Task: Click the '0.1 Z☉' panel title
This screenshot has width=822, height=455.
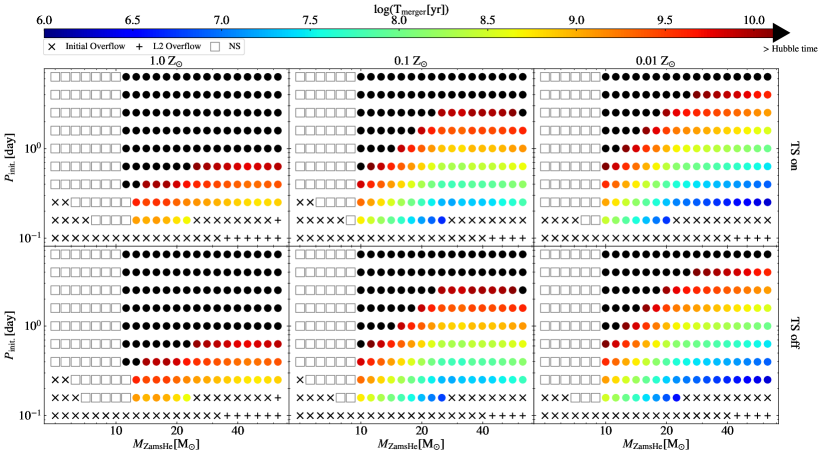Action: point(410,61)
